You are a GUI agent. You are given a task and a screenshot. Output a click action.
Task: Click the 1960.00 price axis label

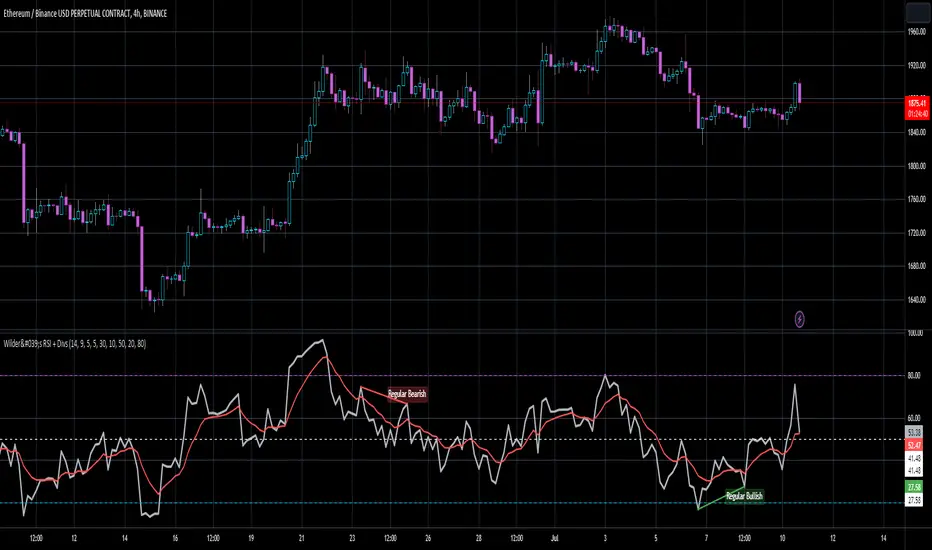click(x=917, y=32)
